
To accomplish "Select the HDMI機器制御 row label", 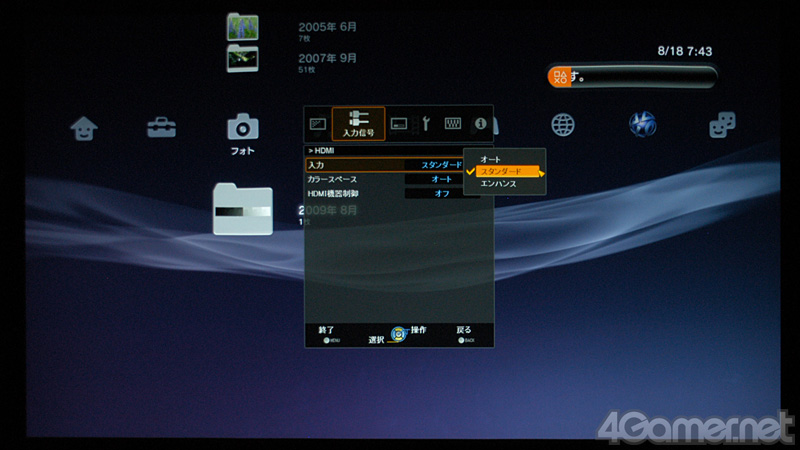I will tap(333, 193).
